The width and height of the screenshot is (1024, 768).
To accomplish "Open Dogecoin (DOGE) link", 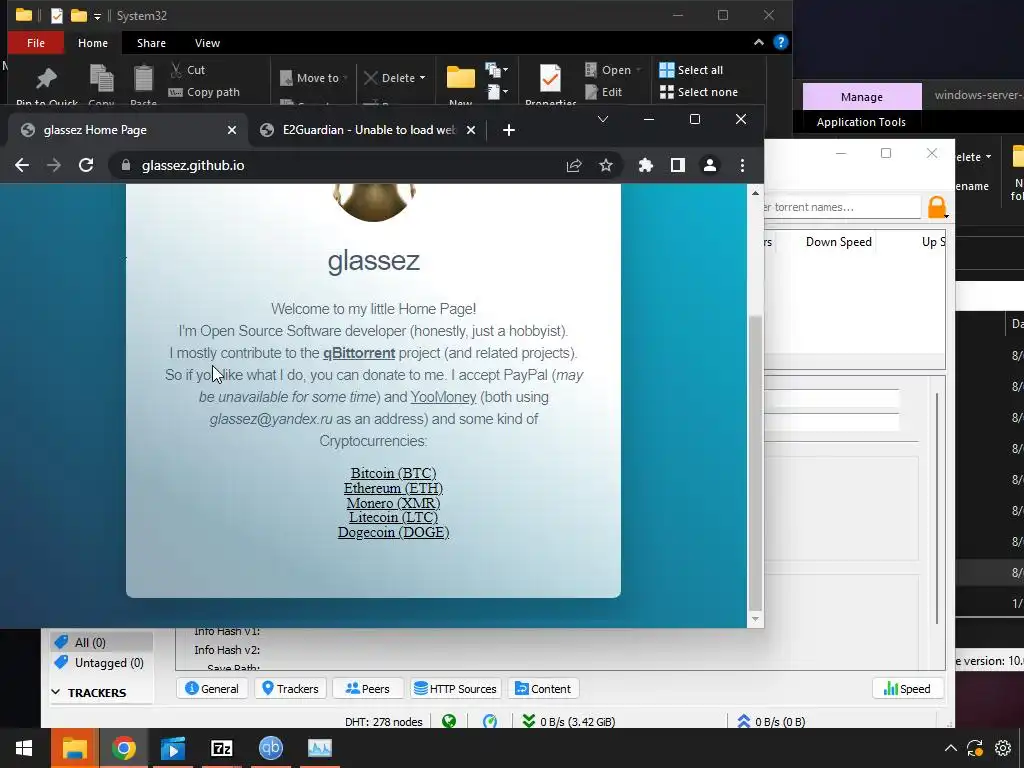I will 393,532.
